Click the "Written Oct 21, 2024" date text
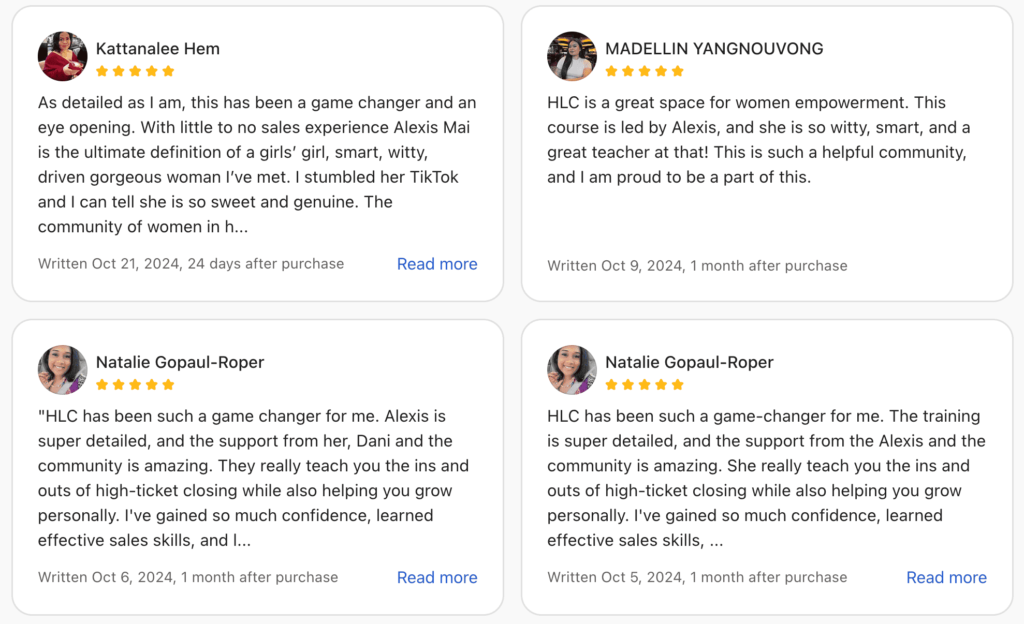 (190, 264)
